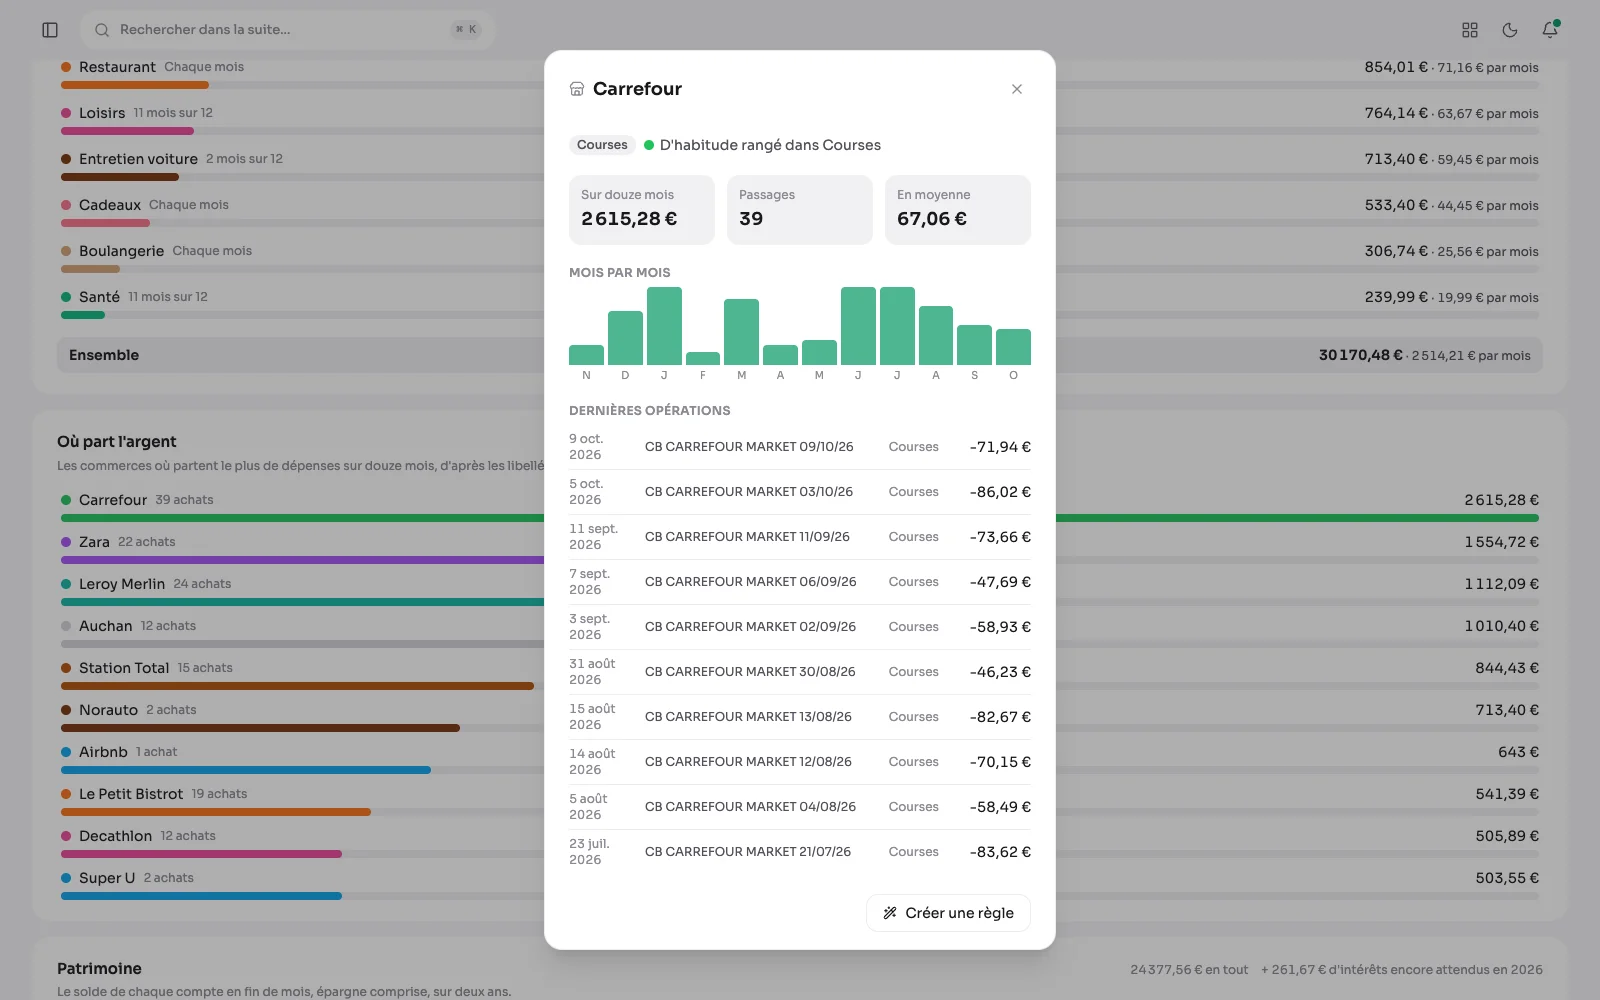This screenshot has height=1000, width=1600.
Task: Select transaction CB CARREFOUR MARKET 09/10/26
Action: (x=800, y=447)
